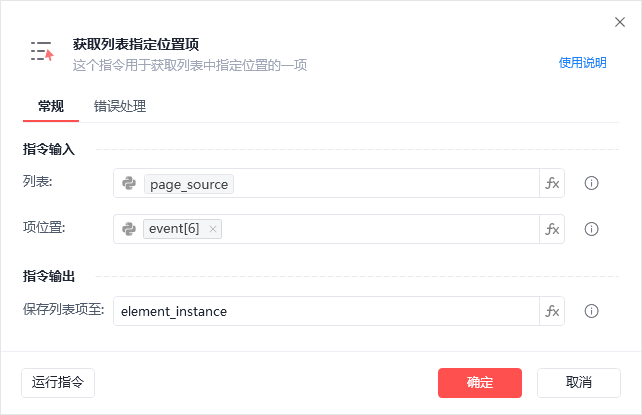Viewport: 642px width, 415px height.
Task: Click Python icon in 列表 field
Action: point(129,183)
